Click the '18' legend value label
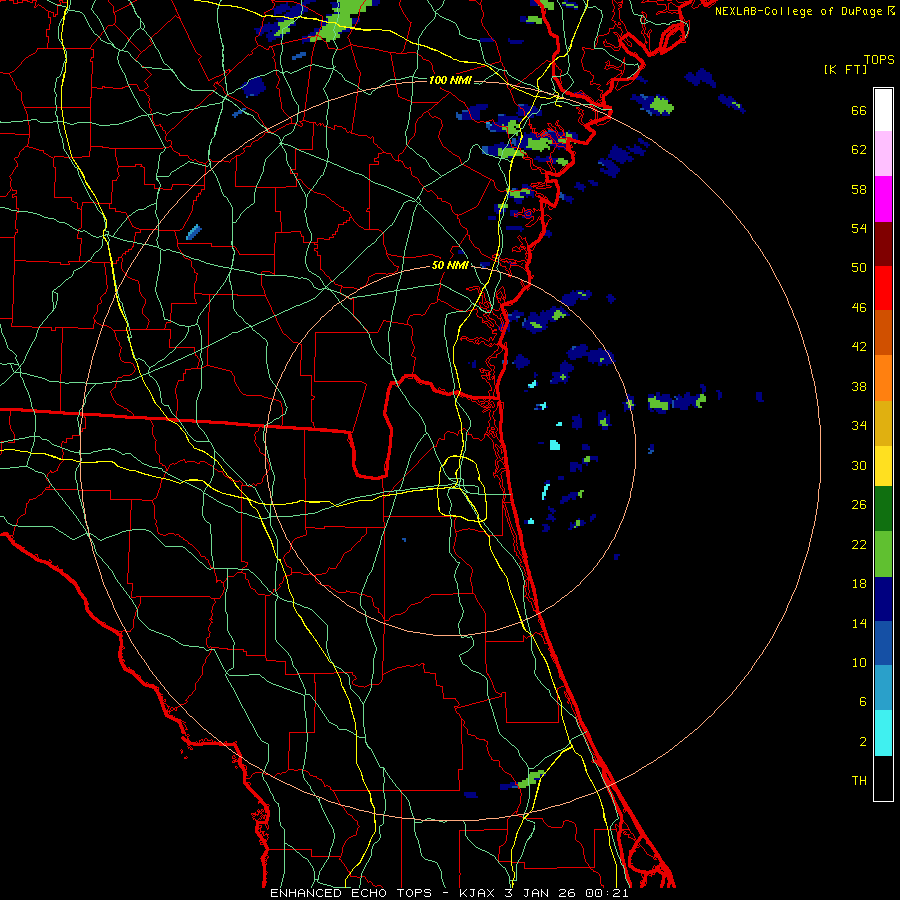This screenshot has height=900, width=900. pyautogui.click(x=859, y=584)
